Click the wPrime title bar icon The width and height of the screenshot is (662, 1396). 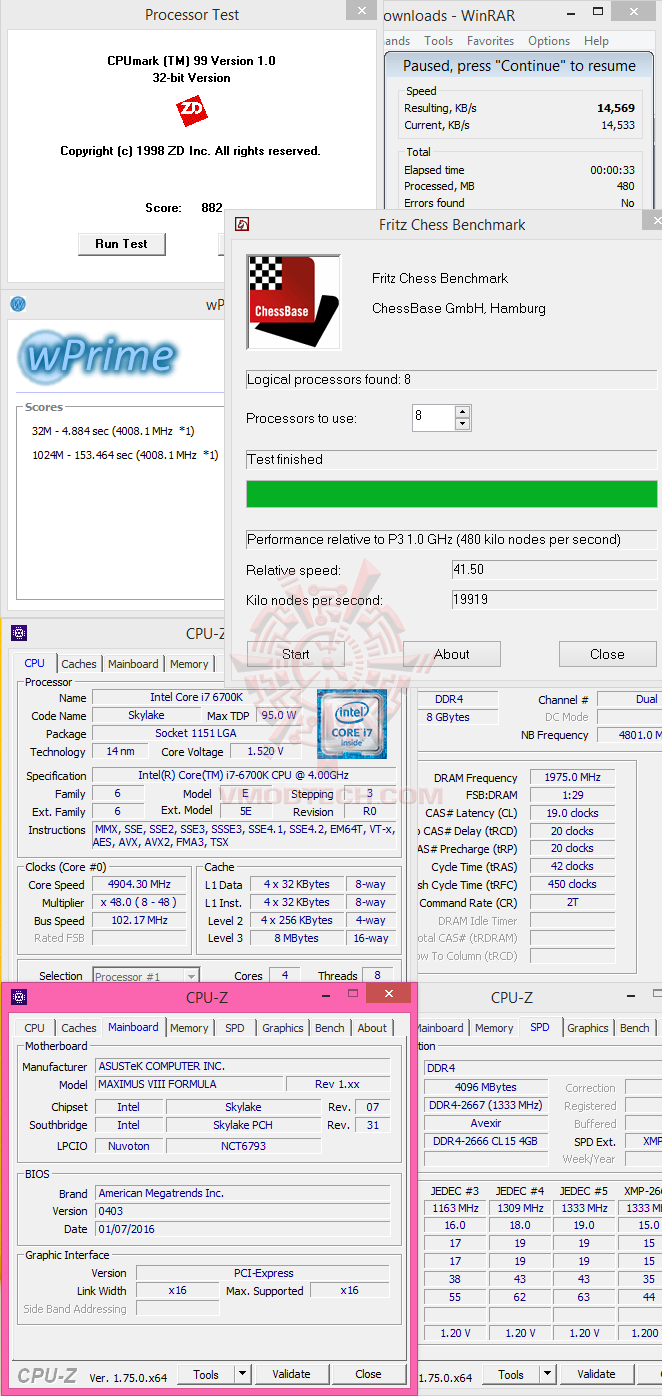point(17,304)
